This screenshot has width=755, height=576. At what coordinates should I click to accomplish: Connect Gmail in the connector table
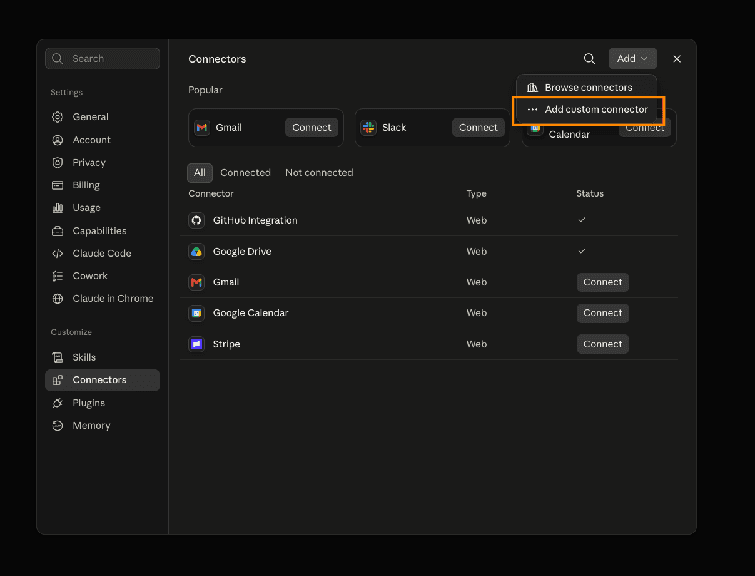coord(603,282)
